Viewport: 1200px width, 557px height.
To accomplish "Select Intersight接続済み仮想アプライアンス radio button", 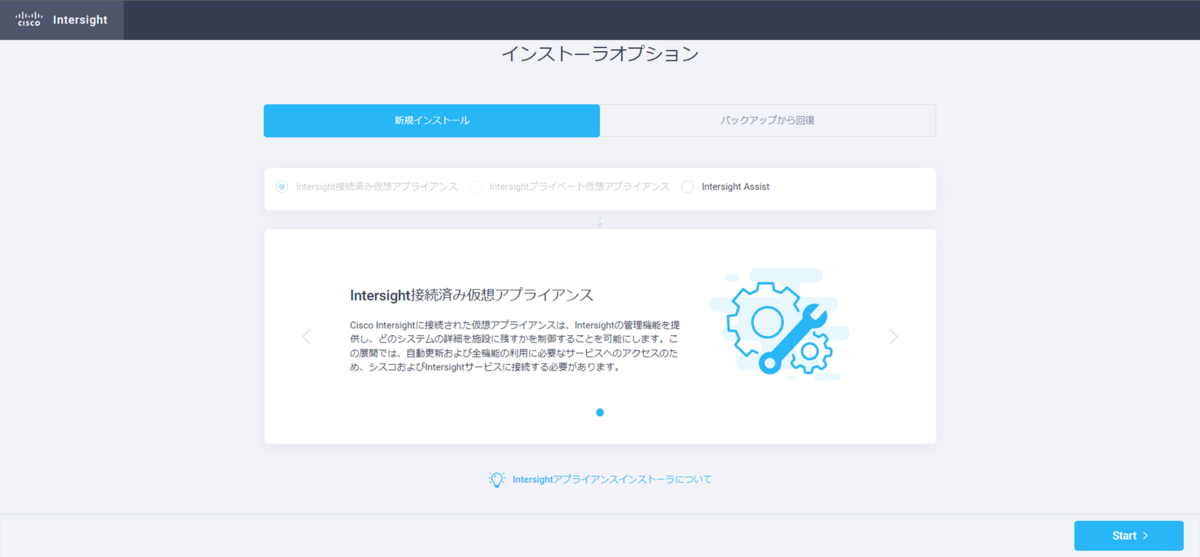I will [282, 187].
